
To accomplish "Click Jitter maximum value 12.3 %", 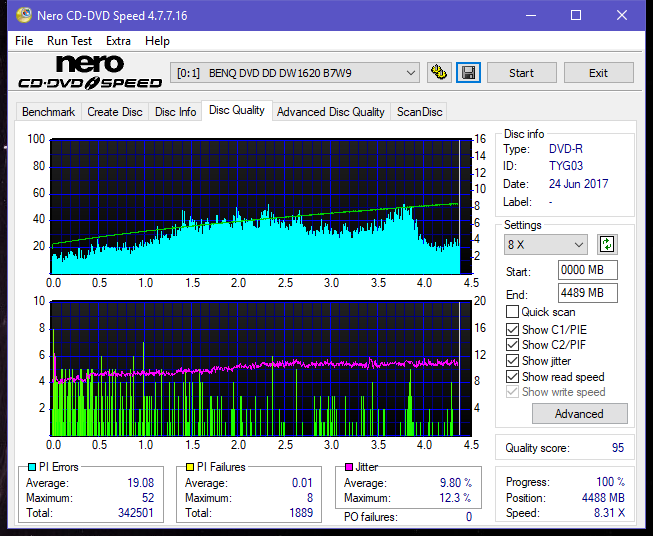I will point(456,498).
